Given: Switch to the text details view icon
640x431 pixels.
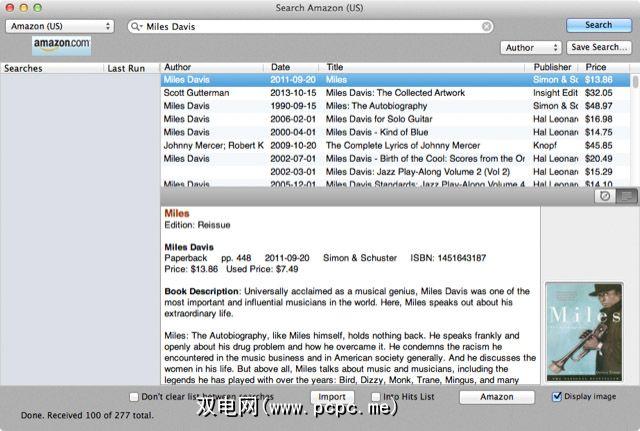Looking at the screenshot, I should (626, 196).
